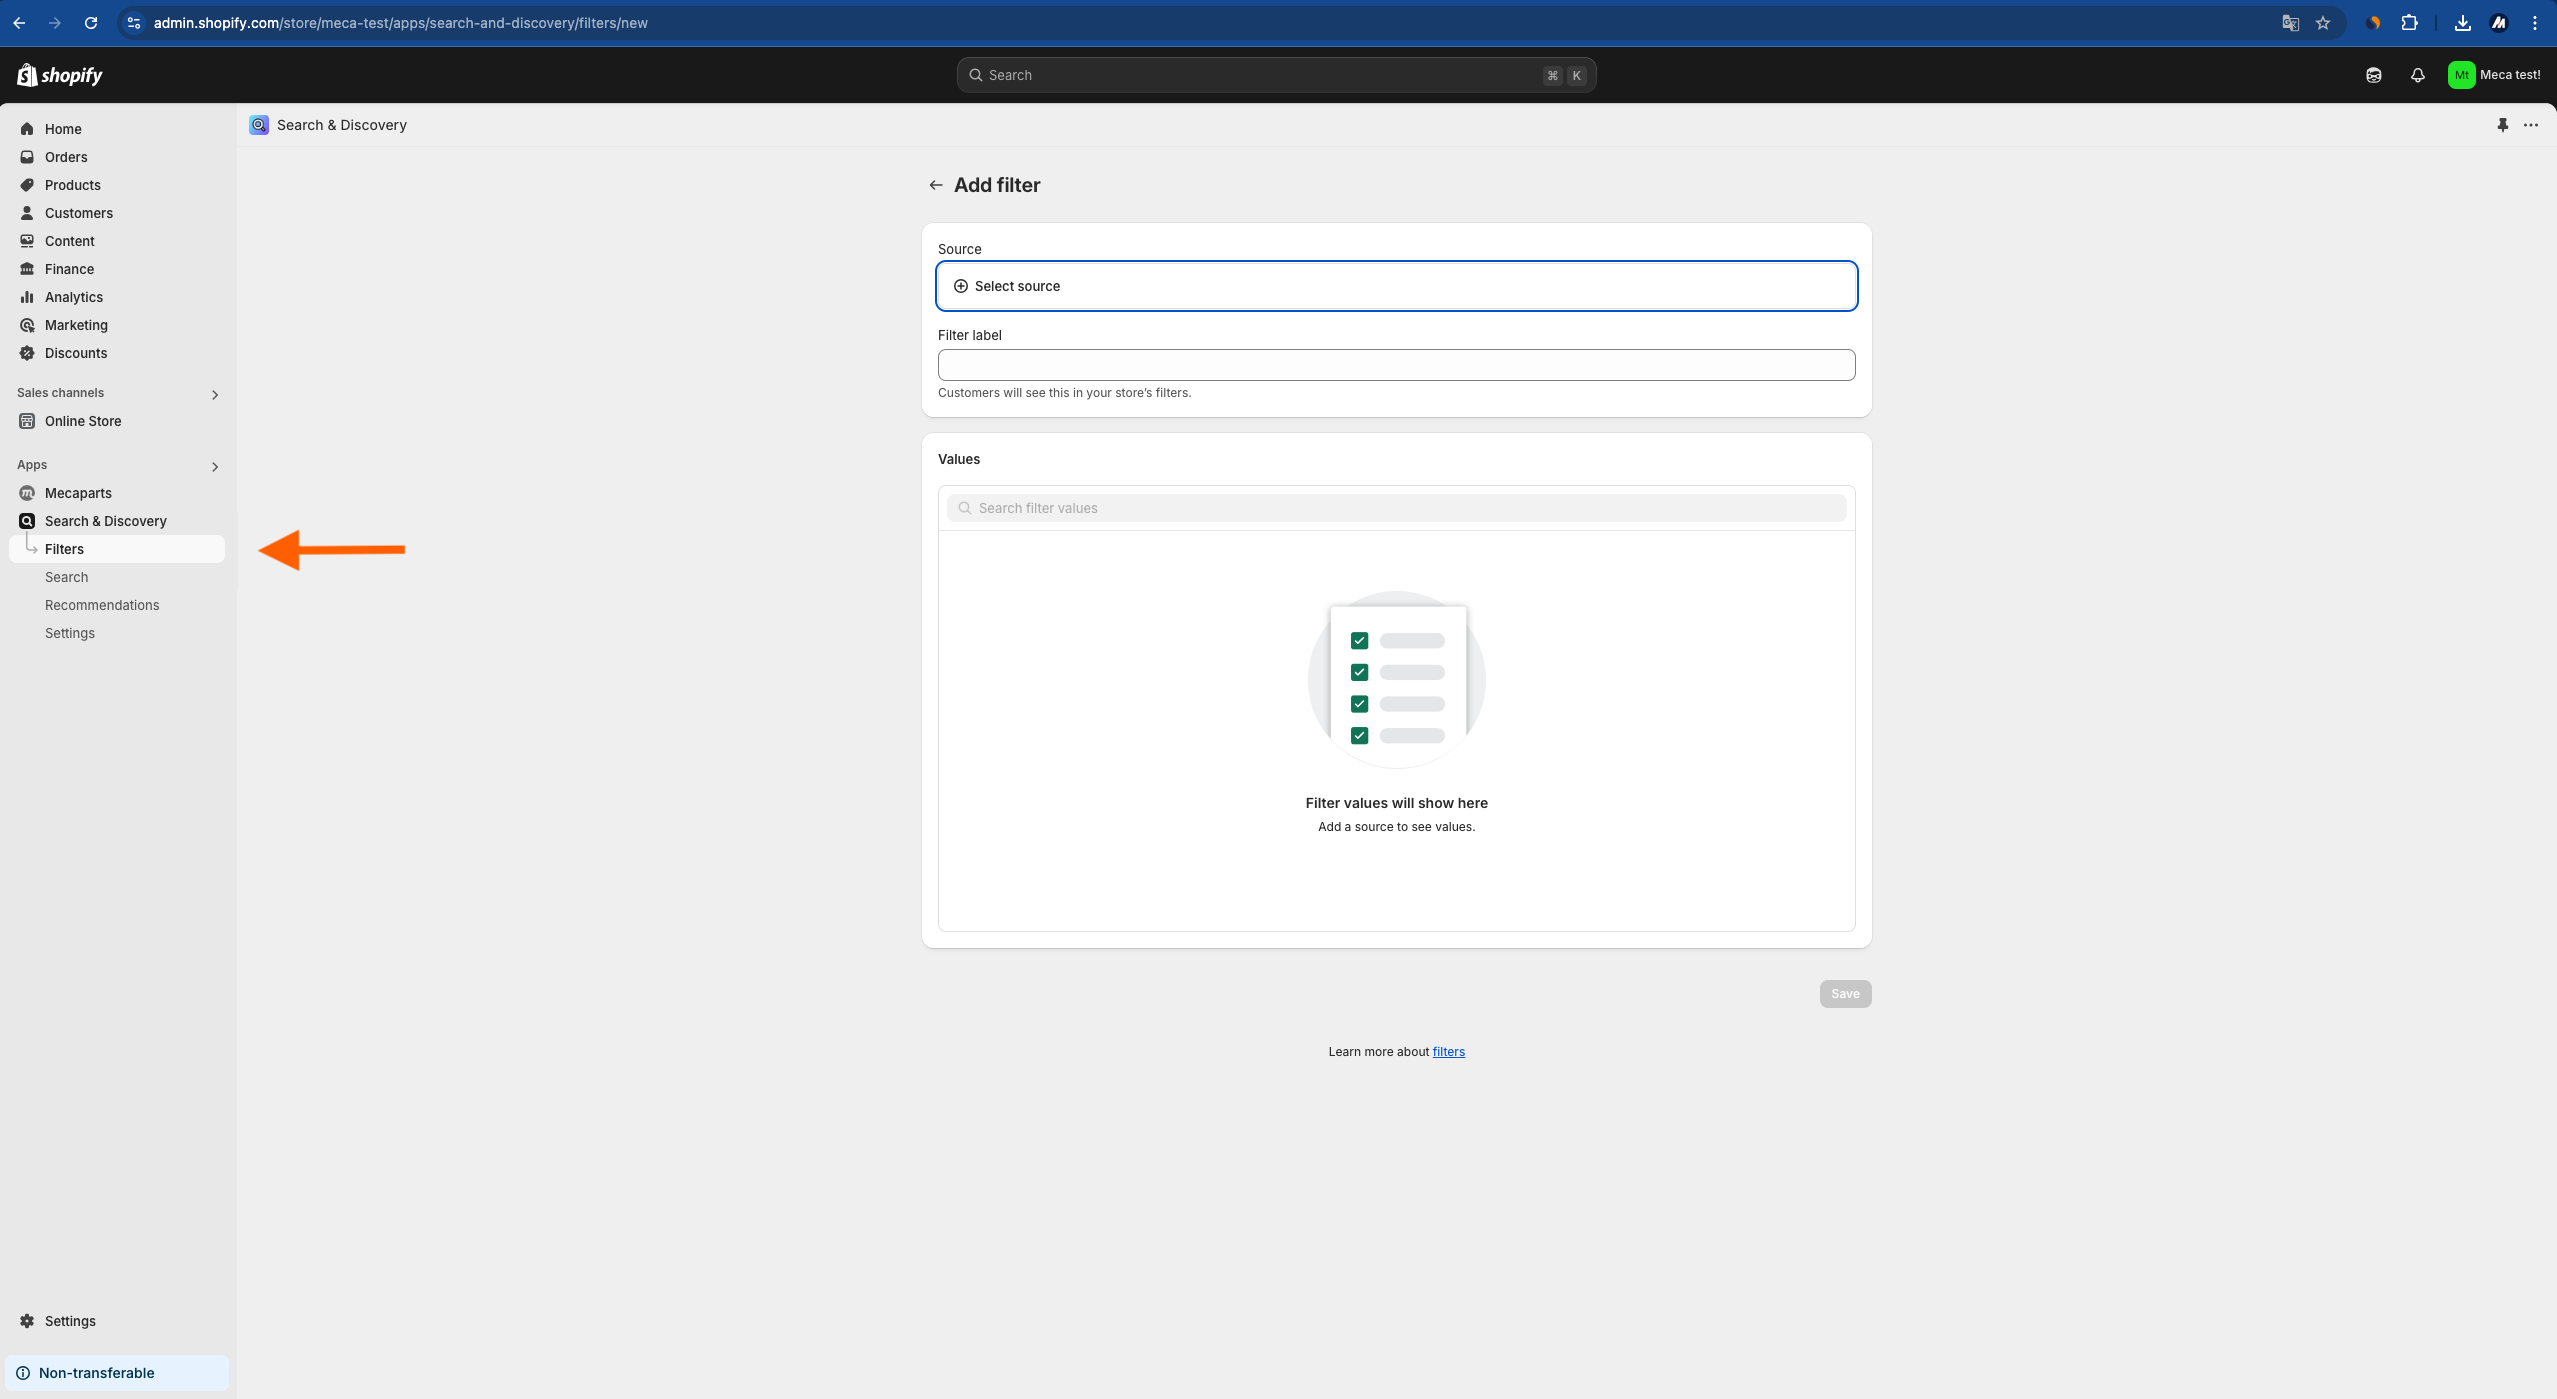Open the Meca test! account menu
The width and height of the screenshot is (2557, 1399).
(x=2494, y=75)
